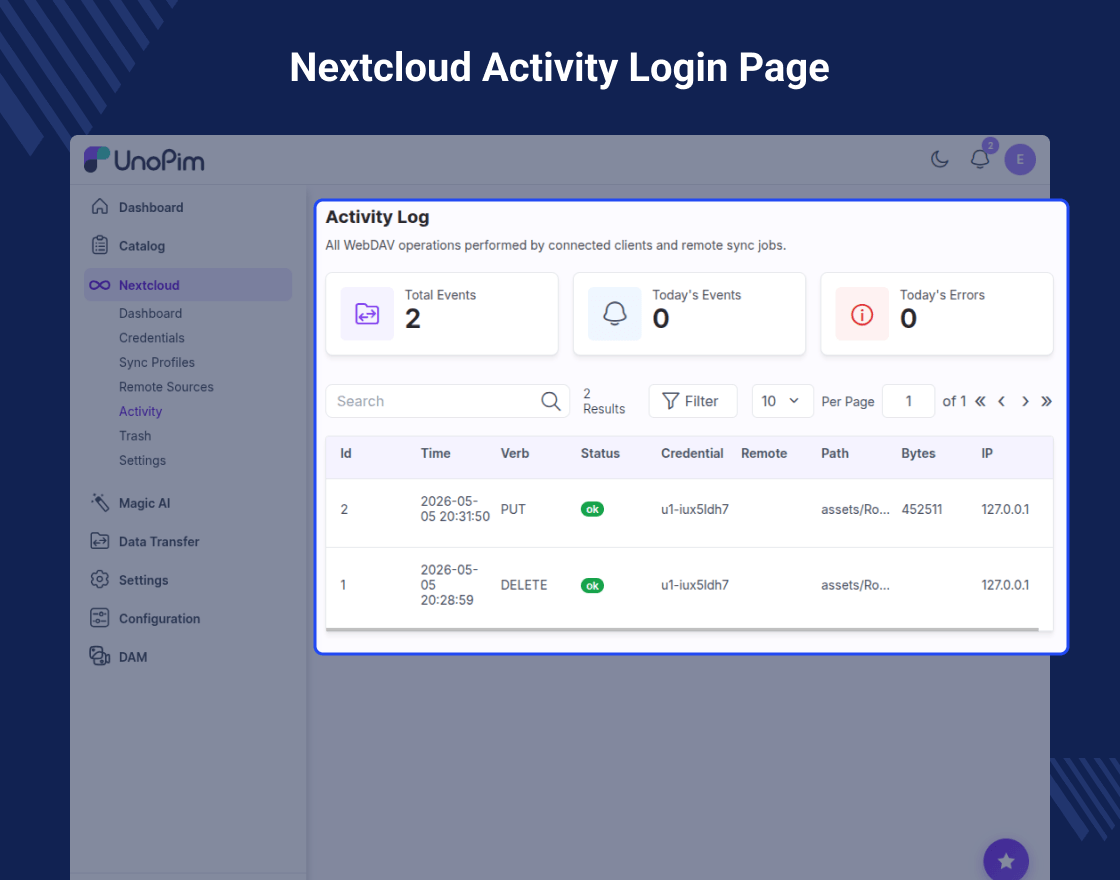The height and width of the screenshot is (880, 1120).
Task: Click the 452511 bytes value
Action: [x=921, y=509]
